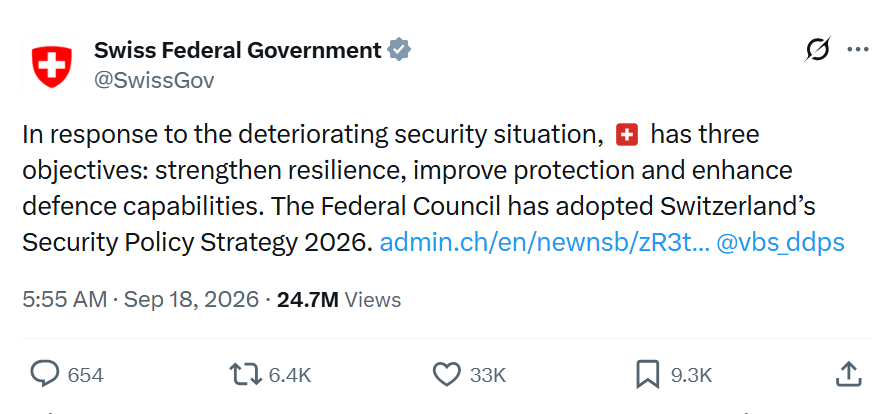Open the @SwissGov handle profile

click(154, 80)
